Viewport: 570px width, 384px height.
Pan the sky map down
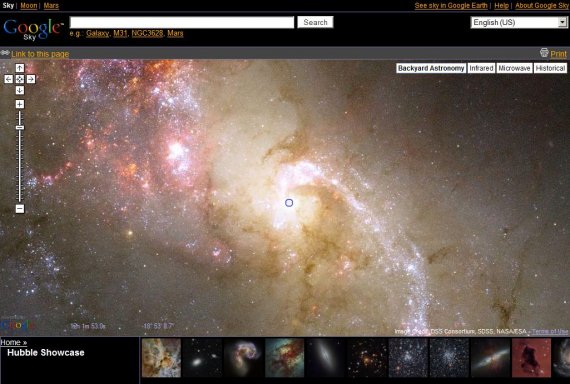coord(20,90)
